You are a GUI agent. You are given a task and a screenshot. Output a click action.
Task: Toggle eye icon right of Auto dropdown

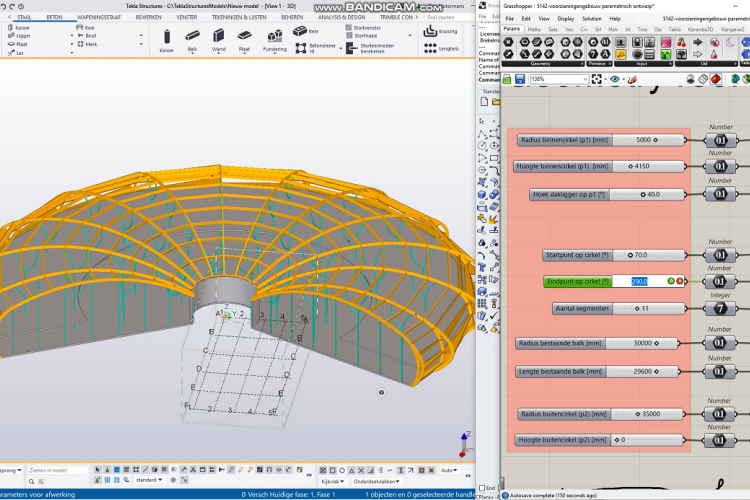coord(468,475)
